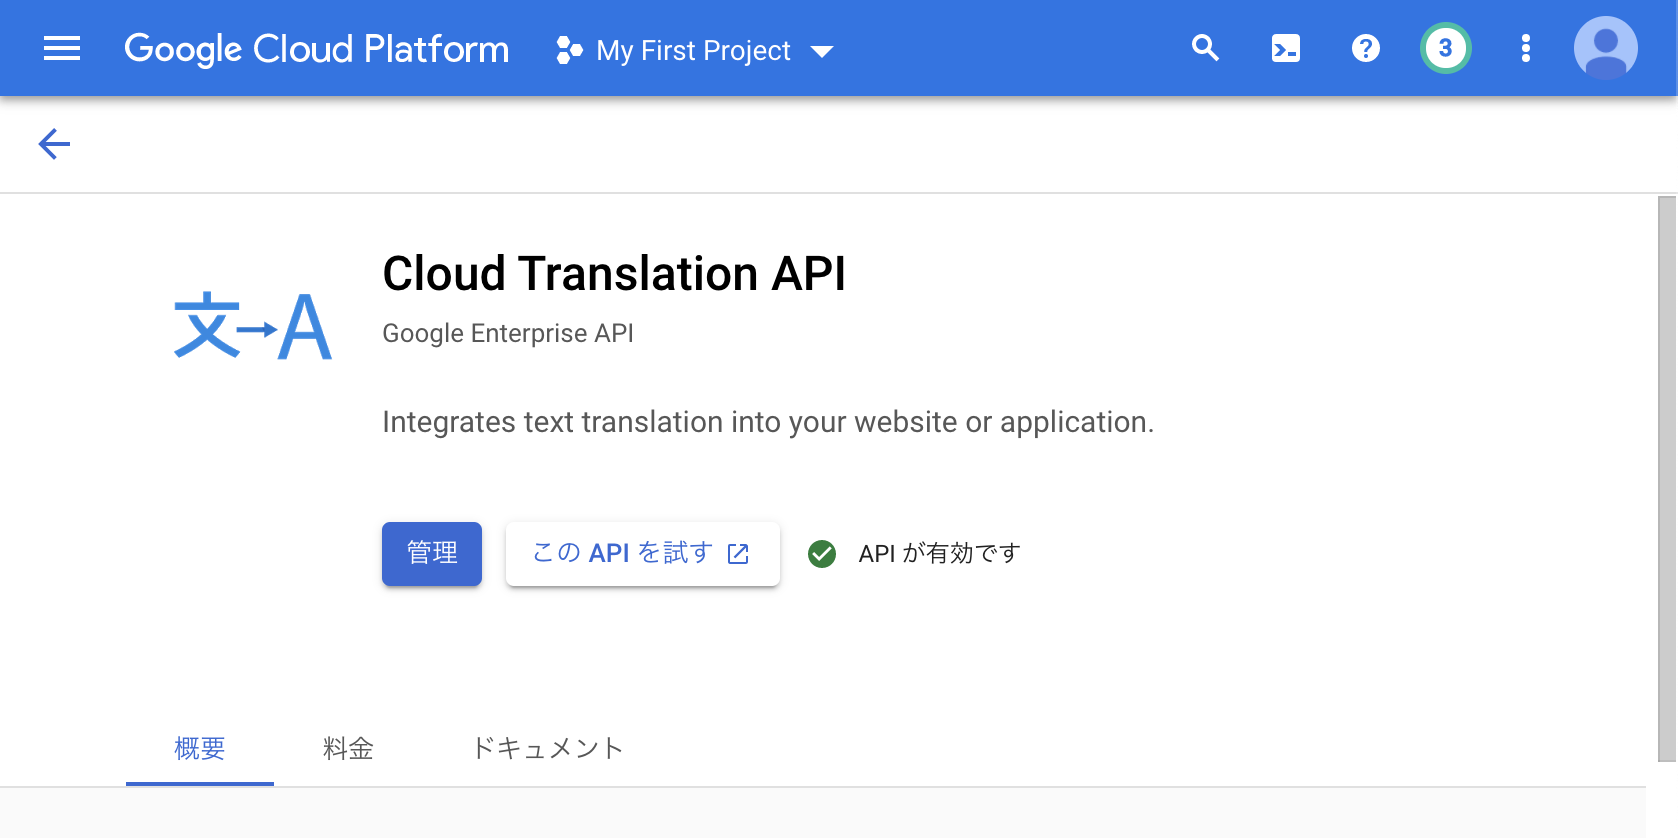The height and width of the screenshot is (838, 1678).
Task: Click the Google Cloud Platform logo
Action: (x=316, y=49)
